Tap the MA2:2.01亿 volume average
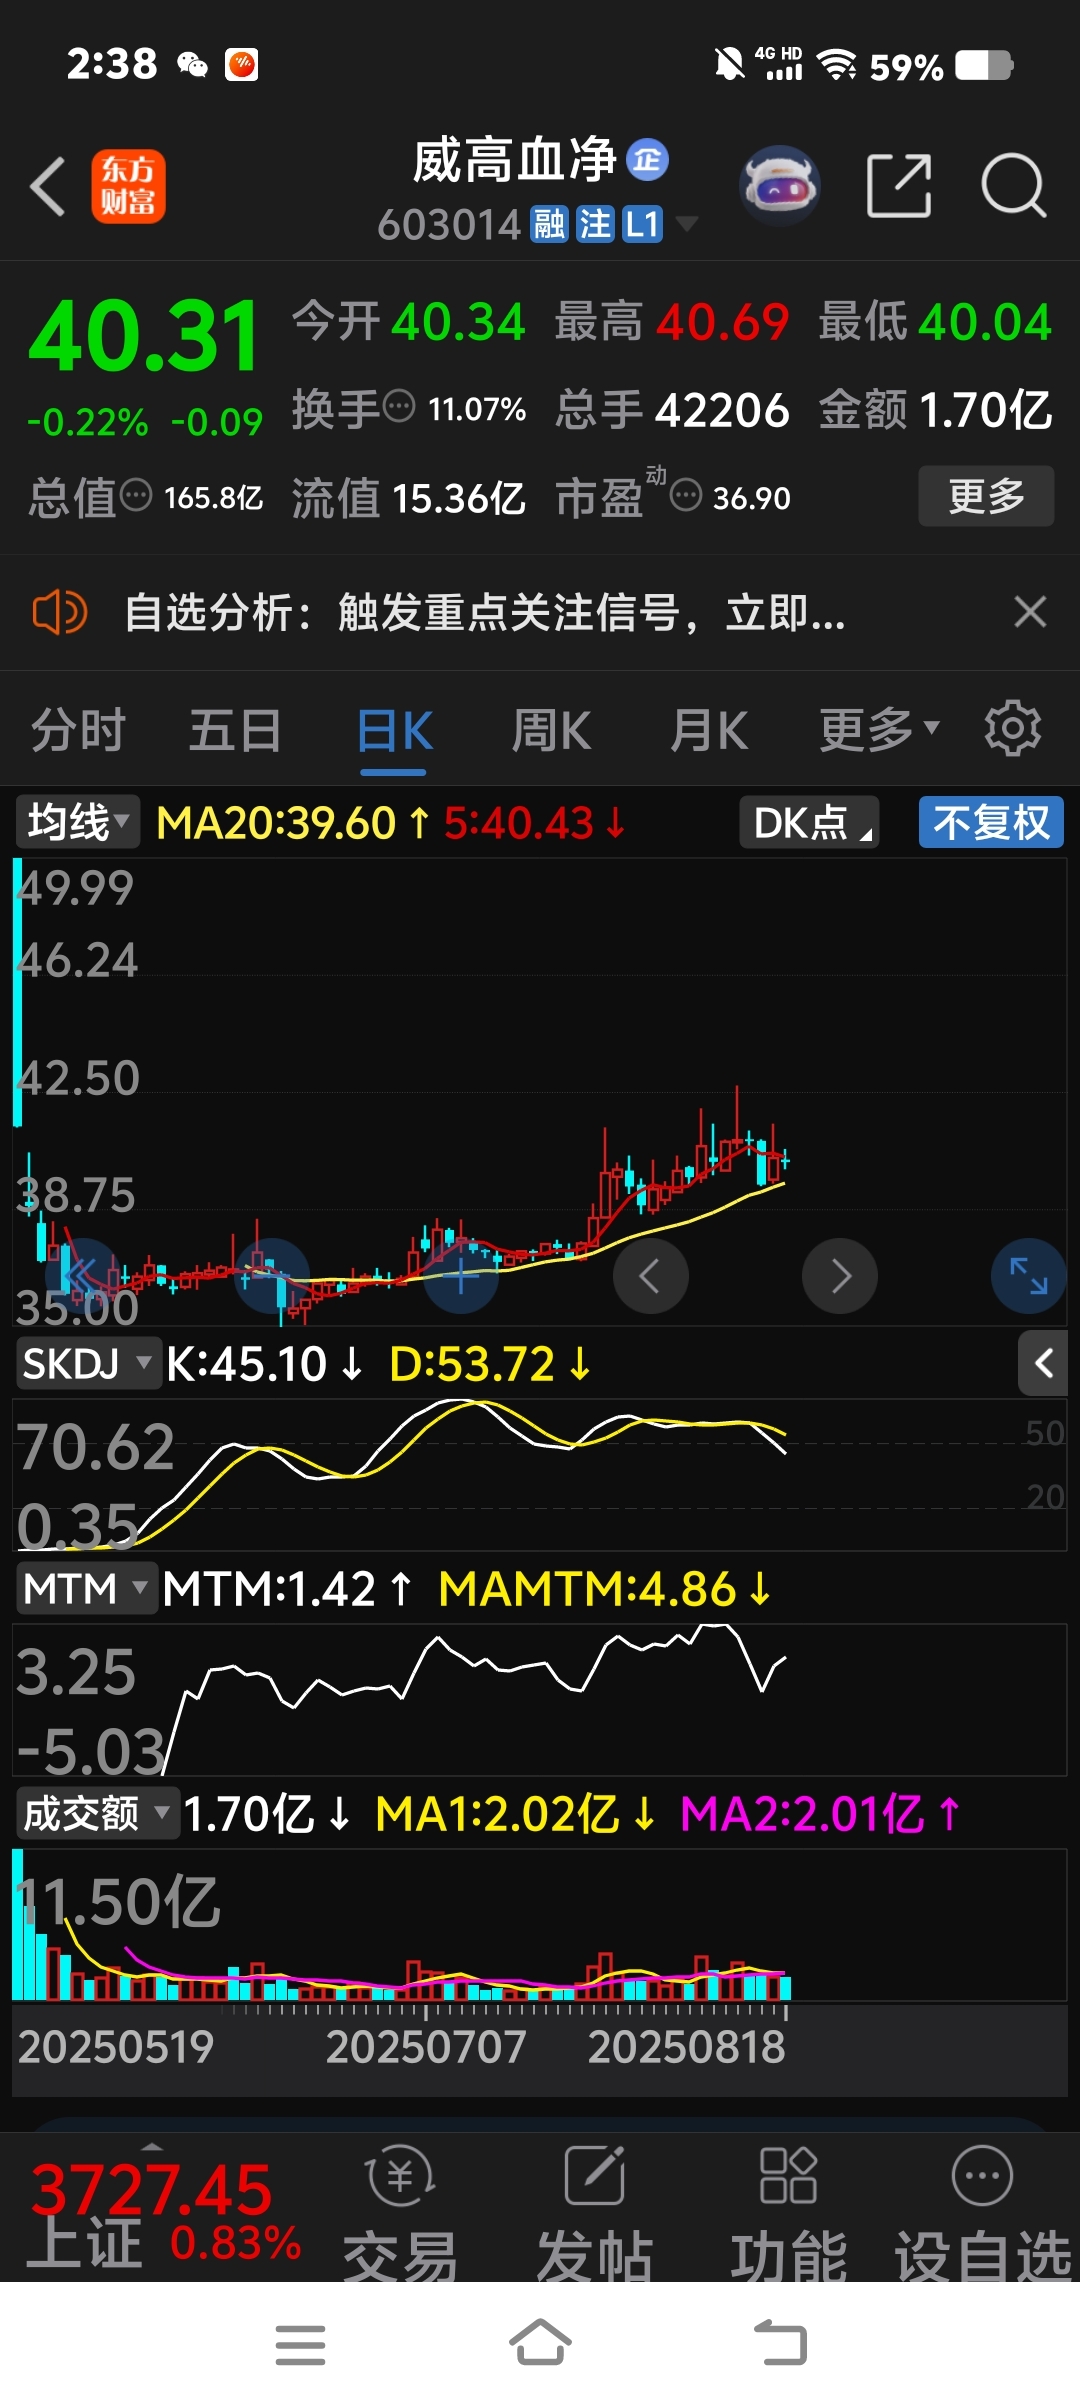The image size is (1080, 2408). 820,1814
